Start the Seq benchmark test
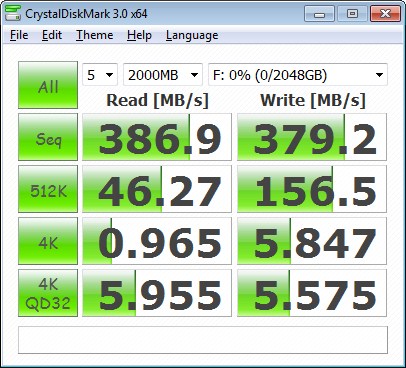 coord(48,137)
